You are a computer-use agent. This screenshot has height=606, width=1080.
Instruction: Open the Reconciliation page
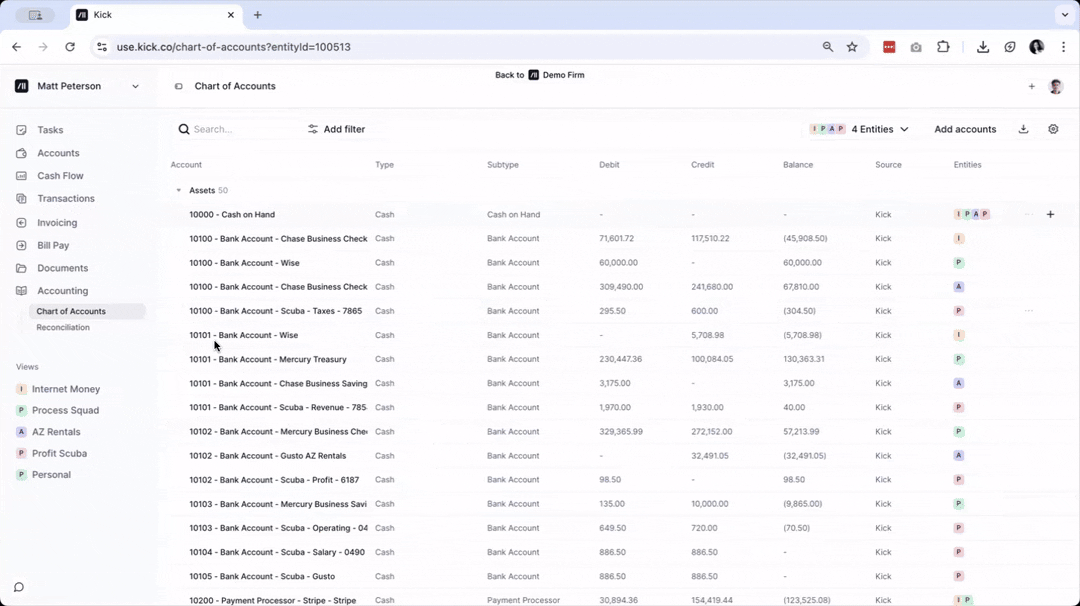click(63, 327)
